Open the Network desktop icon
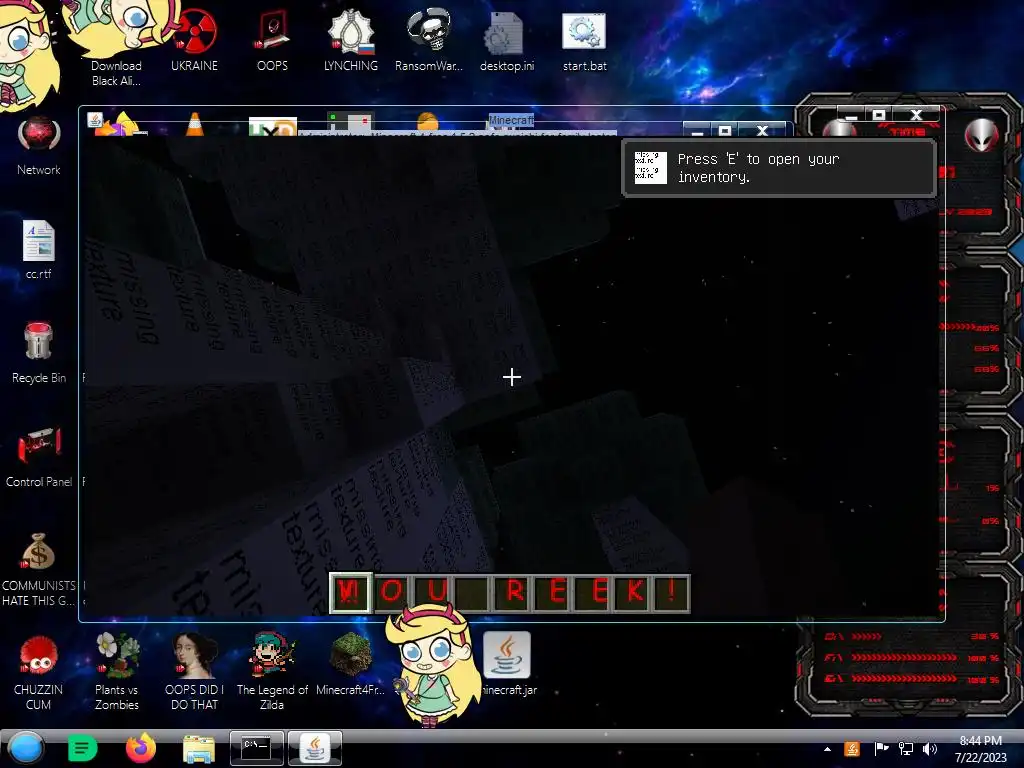This screenshot has width=1024, height=768. point(39,145)
